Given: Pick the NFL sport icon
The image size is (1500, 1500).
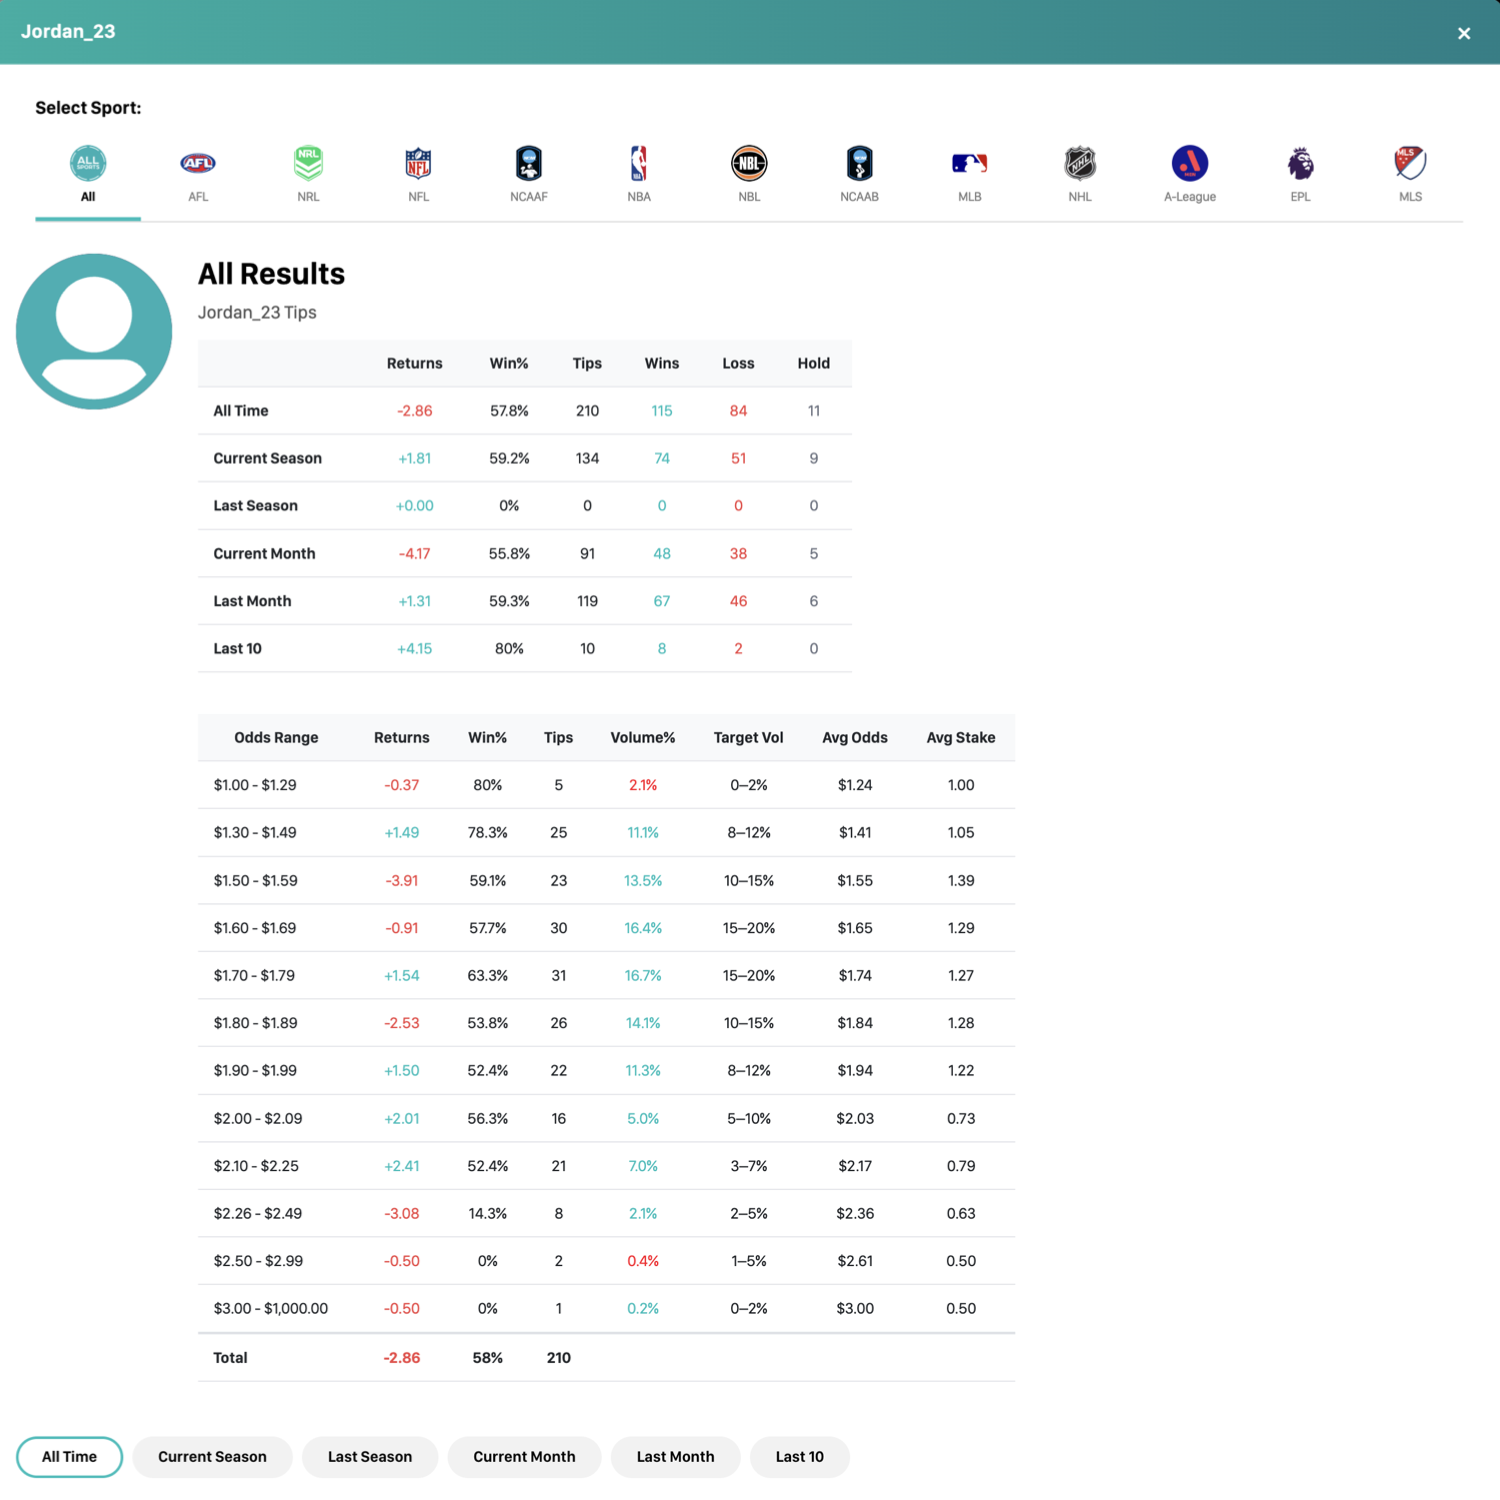Looking at the screenshot, I should [418, 163].
